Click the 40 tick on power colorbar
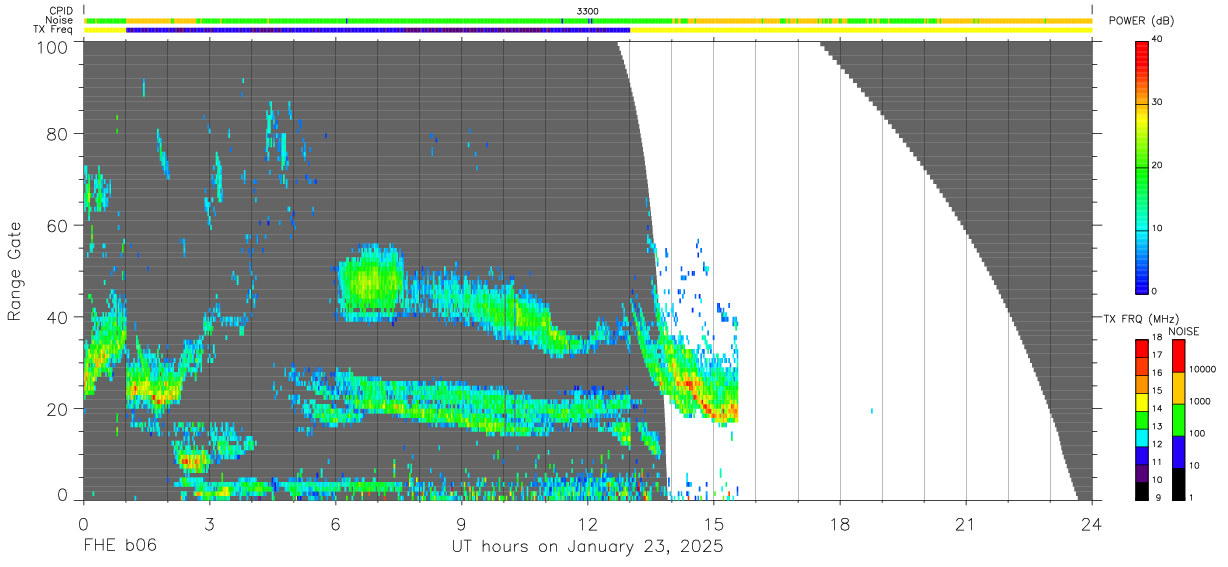This screenshot has width=1228, height=567. coord(1157,39)
